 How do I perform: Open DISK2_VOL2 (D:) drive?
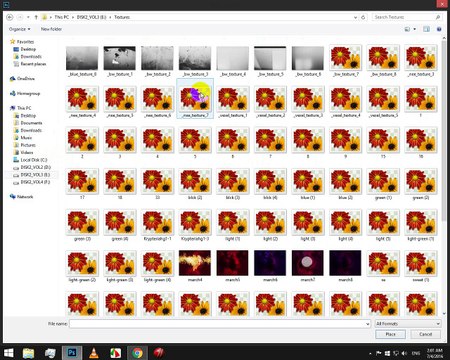32,167
